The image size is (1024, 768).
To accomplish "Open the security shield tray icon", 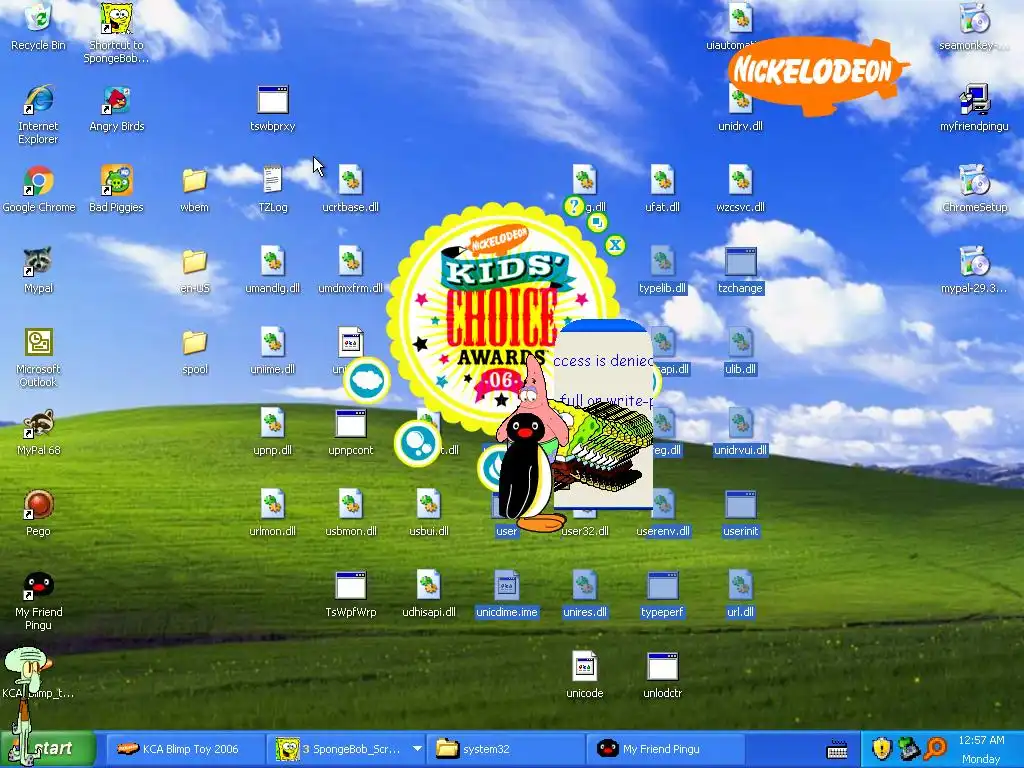I will click(x=882, y=748).
